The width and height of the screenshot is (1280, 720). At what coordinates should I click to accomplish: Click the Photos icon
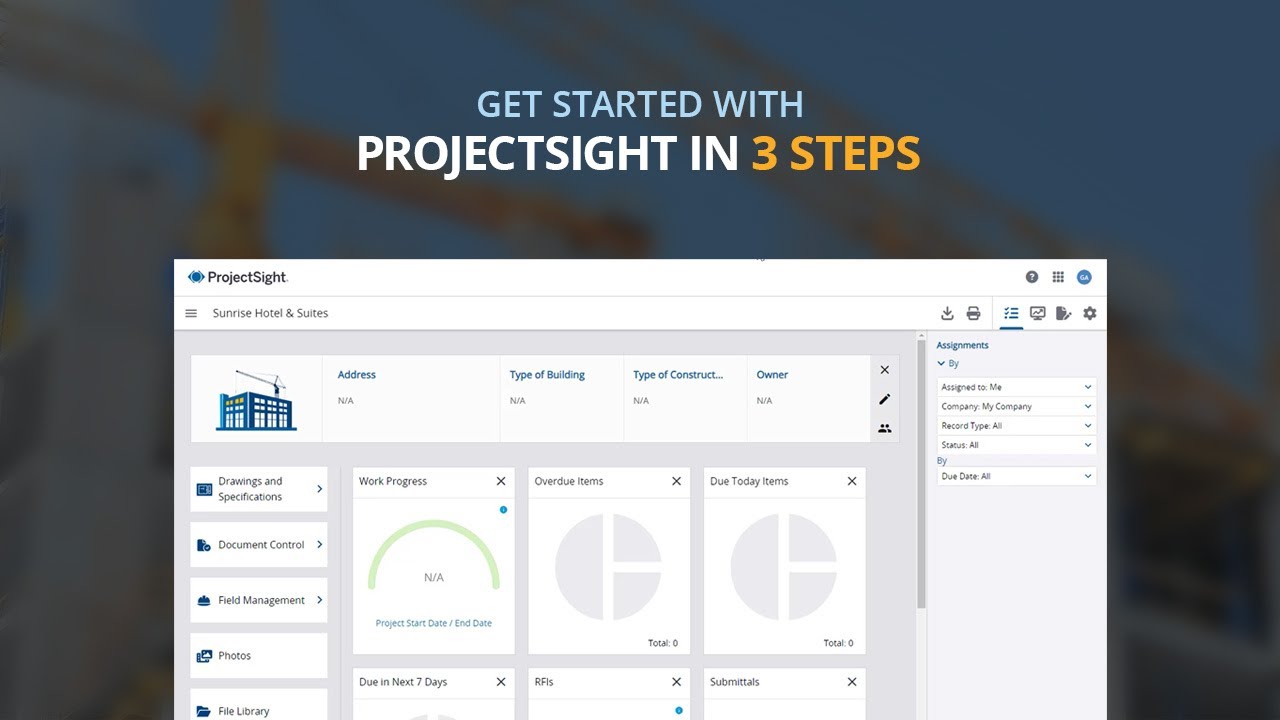(x=204, y=656)
